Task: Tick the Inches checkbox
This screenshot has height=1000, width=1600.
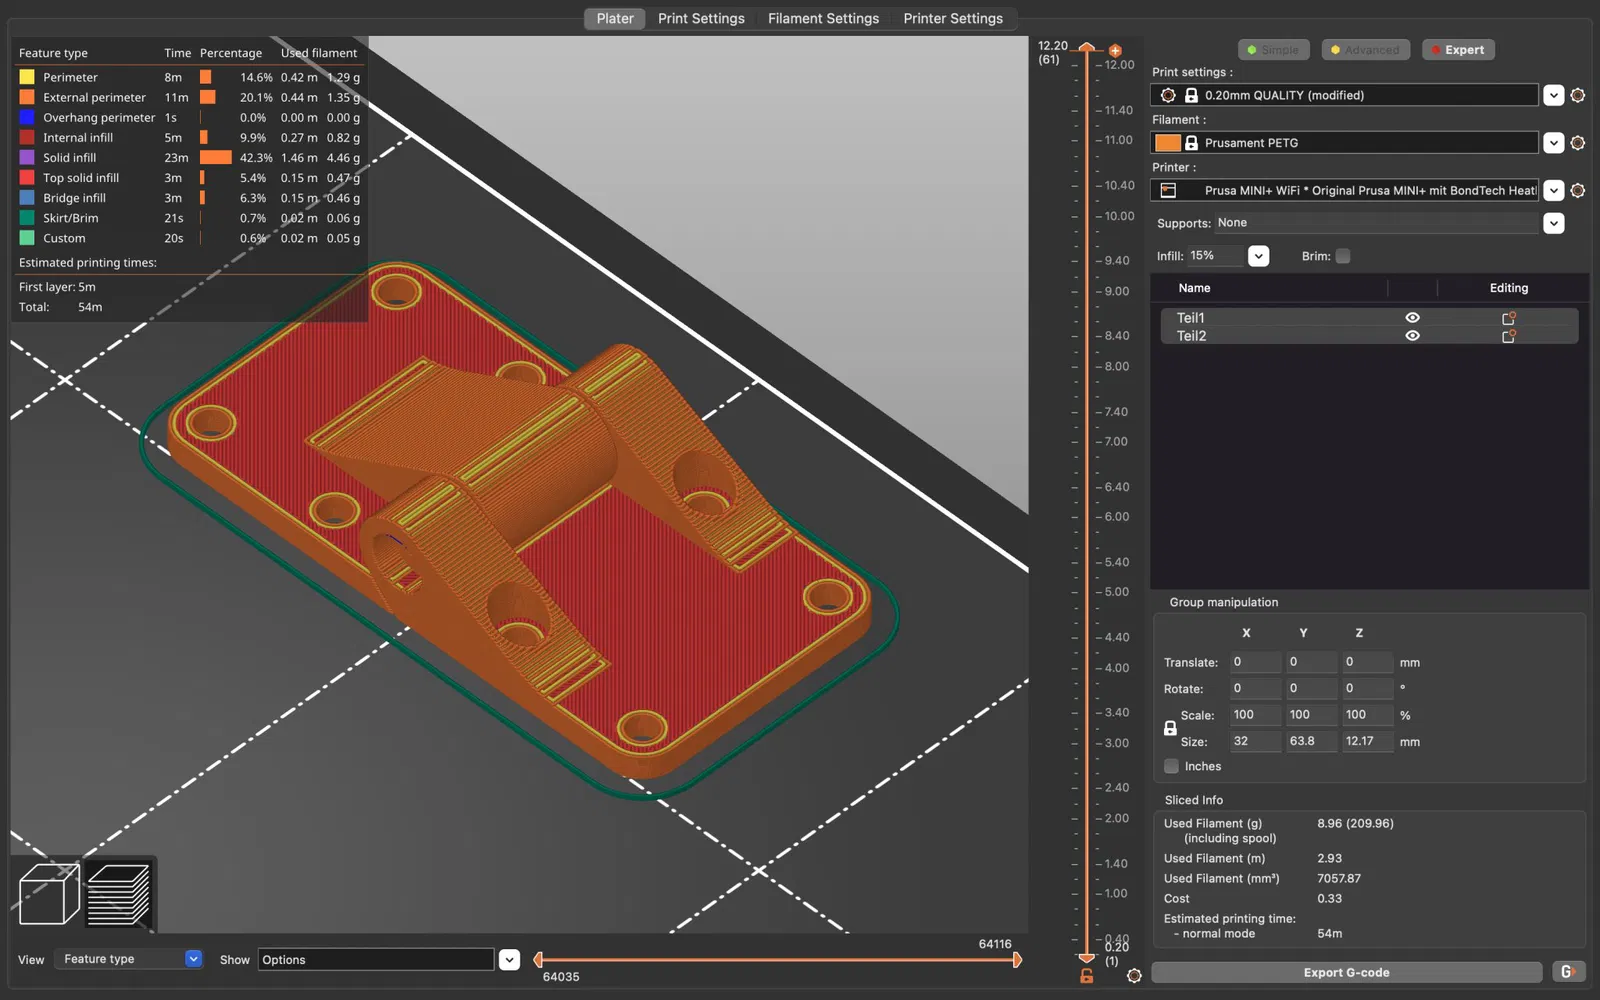Action: (x=1171, y=766)
